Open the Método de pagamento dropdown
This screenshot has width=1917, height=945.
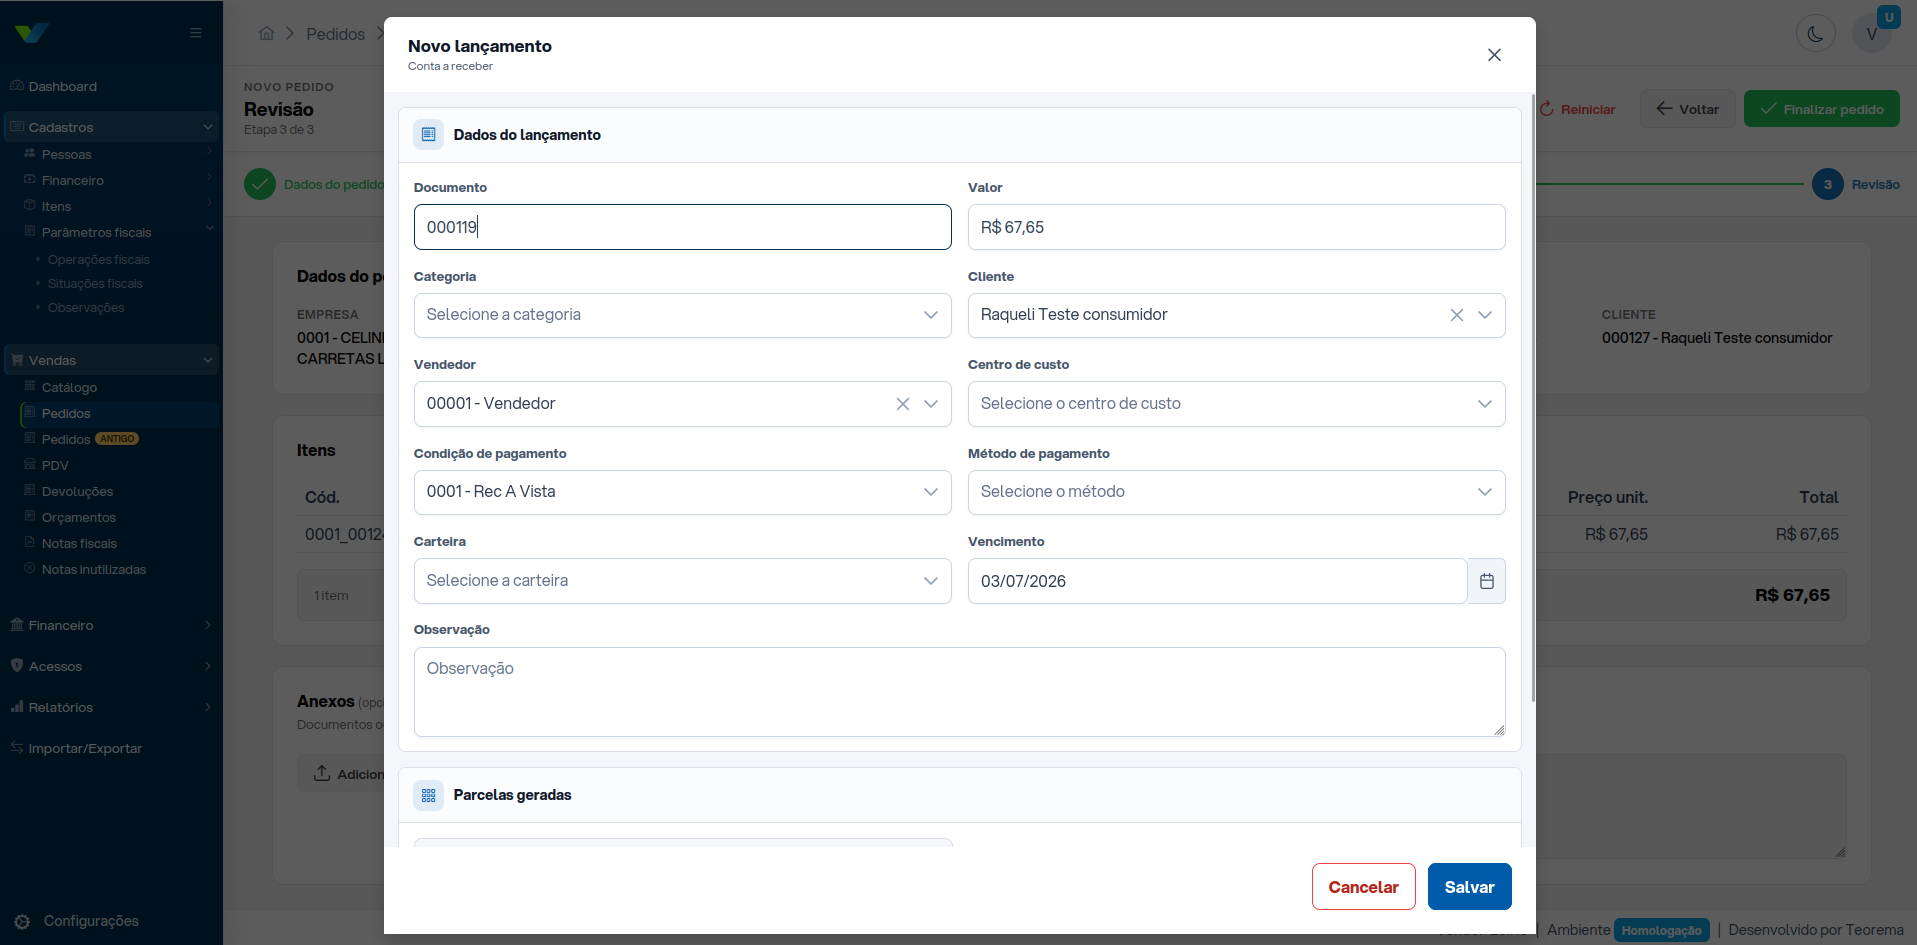(x=1236, y=492)
